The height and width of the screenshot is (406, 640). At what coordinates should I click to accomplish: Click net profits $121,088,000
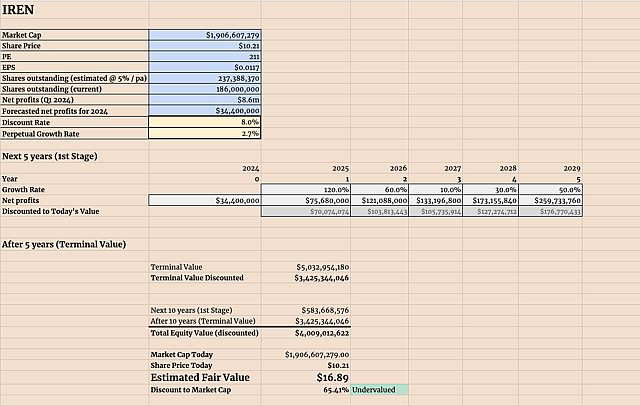pyautogui.click(x=380, y=200)
